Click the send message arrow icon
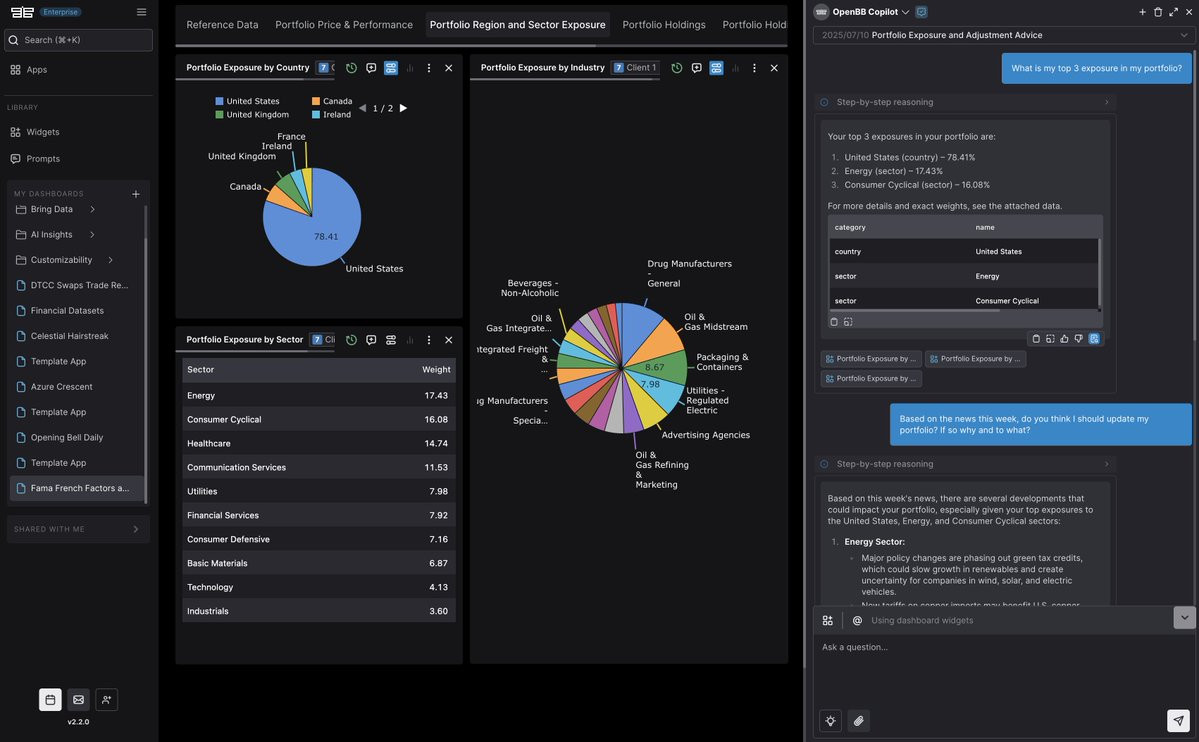Screen dimensions: 1199x742 click(1178, 721)
